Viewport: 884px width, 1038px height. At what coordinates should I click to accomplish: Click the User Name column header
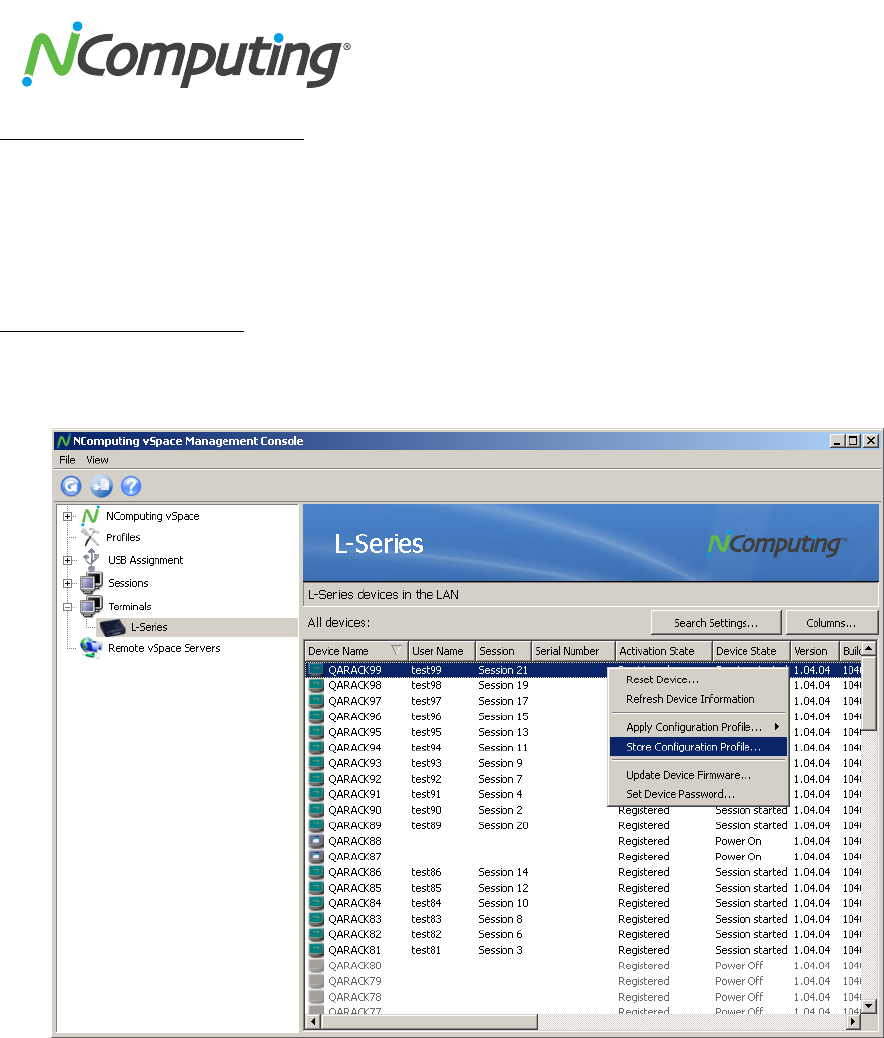[x=442, y=651]
